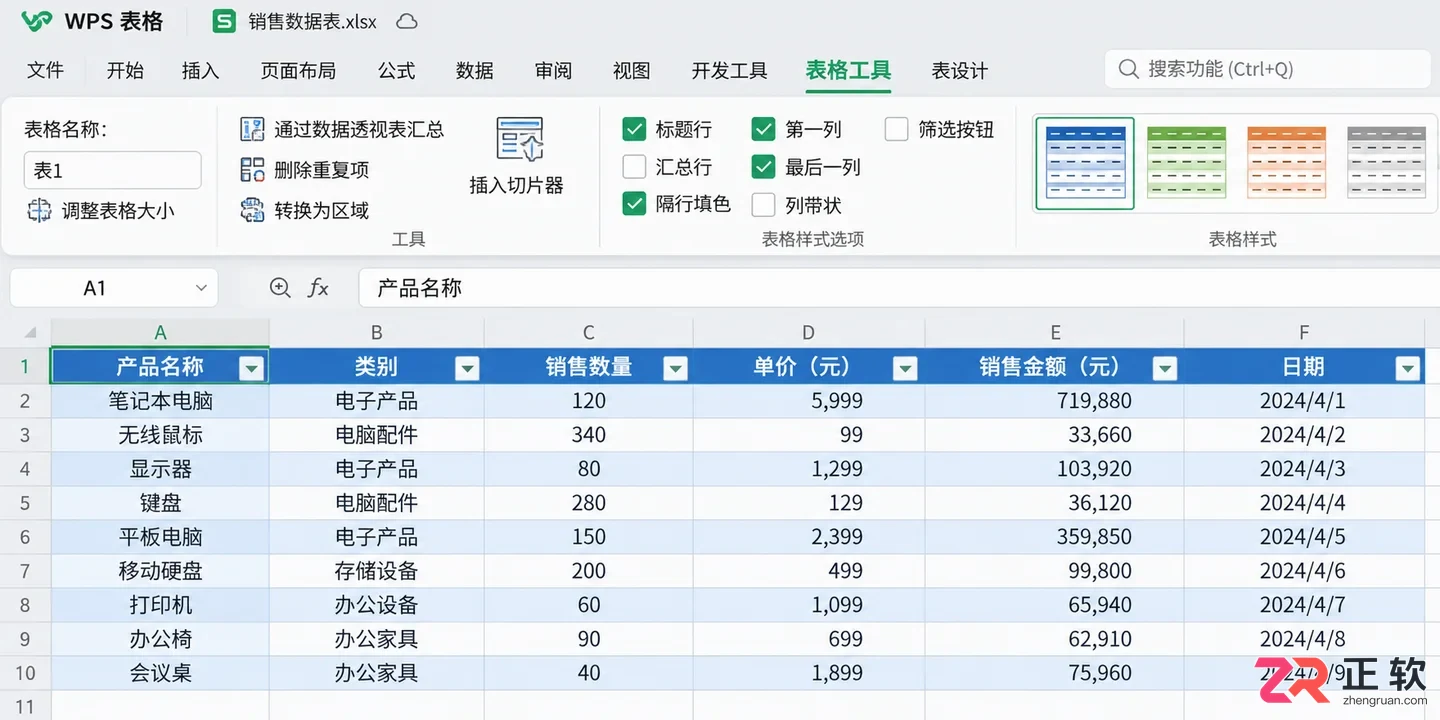Enable the 列带状 checkbox
This screenshot has width=1440, height=720.
pyautogui.click(x=764, y=205)
